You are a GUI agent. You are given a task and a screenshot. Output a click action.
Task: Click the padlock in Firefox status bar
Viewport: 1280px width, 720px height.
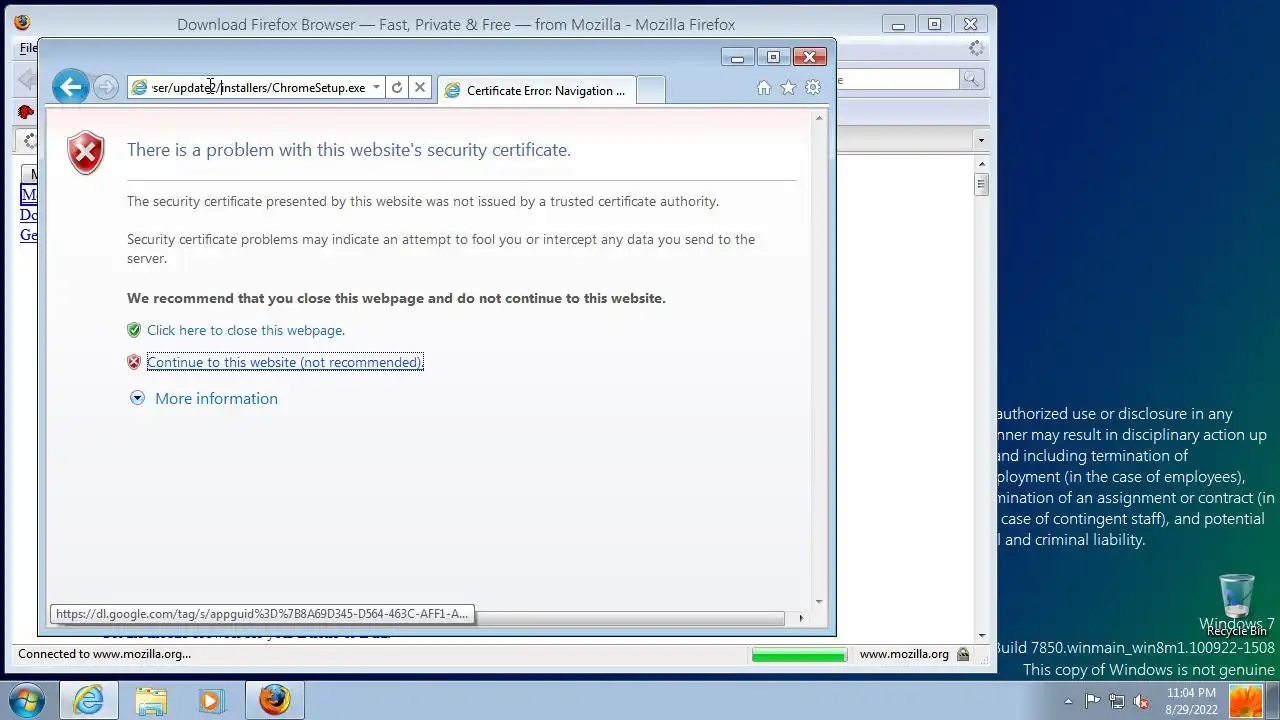click(x=963, y=654)
